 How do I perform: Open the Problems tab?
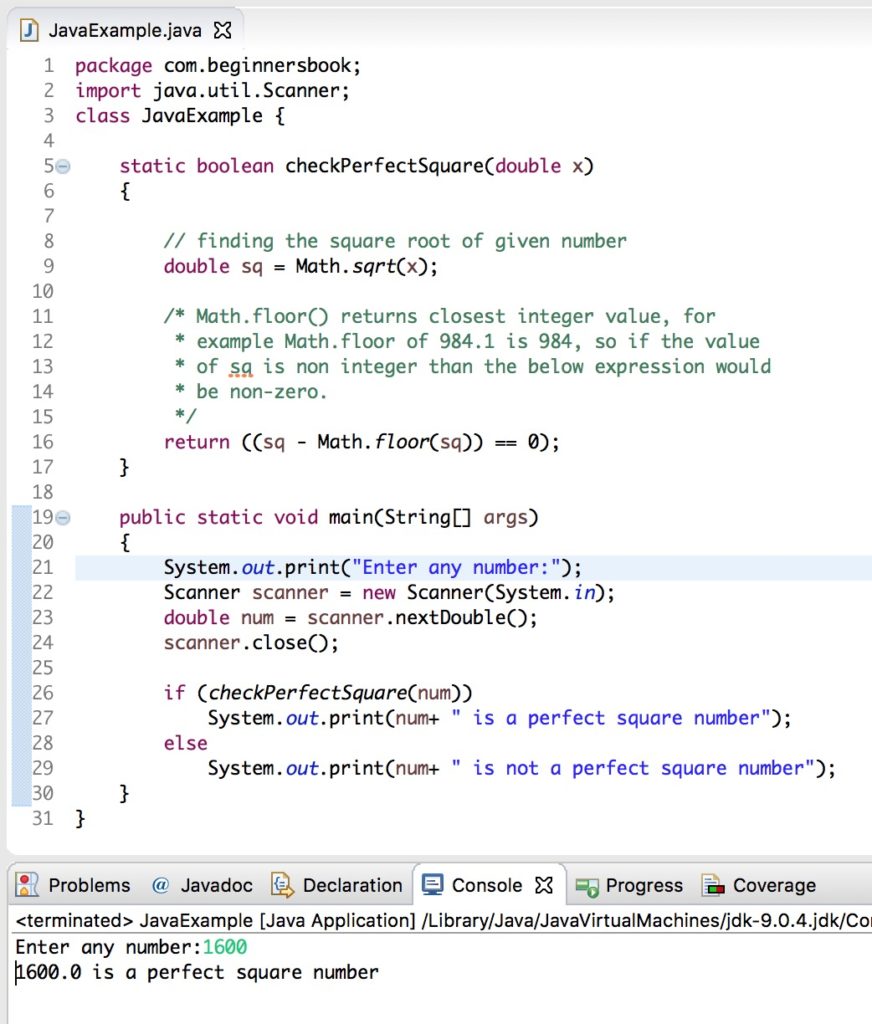pos(73,885)
